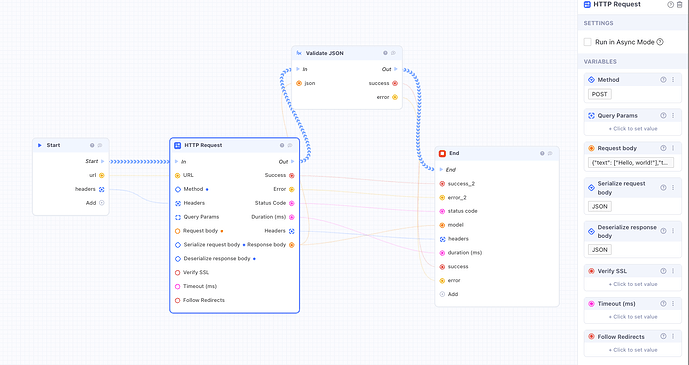Viewport: 689px width, 365px height.
Task: Click help icon beside Run in Async Mode
Action: [660, 42]
